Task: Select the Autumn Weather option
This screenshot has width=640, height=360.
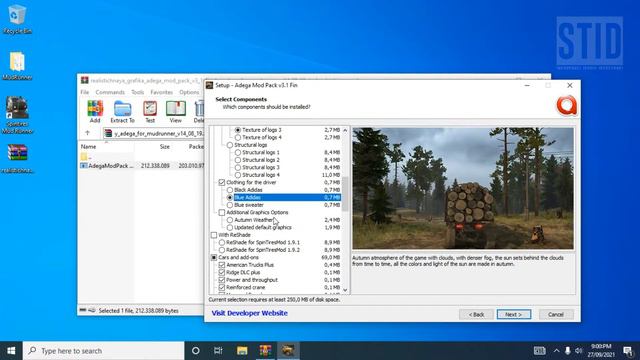Action: [230, 220]
